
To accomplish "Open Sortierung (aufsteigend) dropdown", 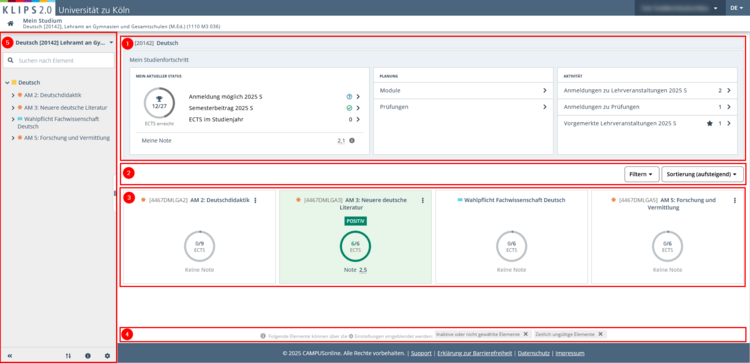I will point(703,175).
